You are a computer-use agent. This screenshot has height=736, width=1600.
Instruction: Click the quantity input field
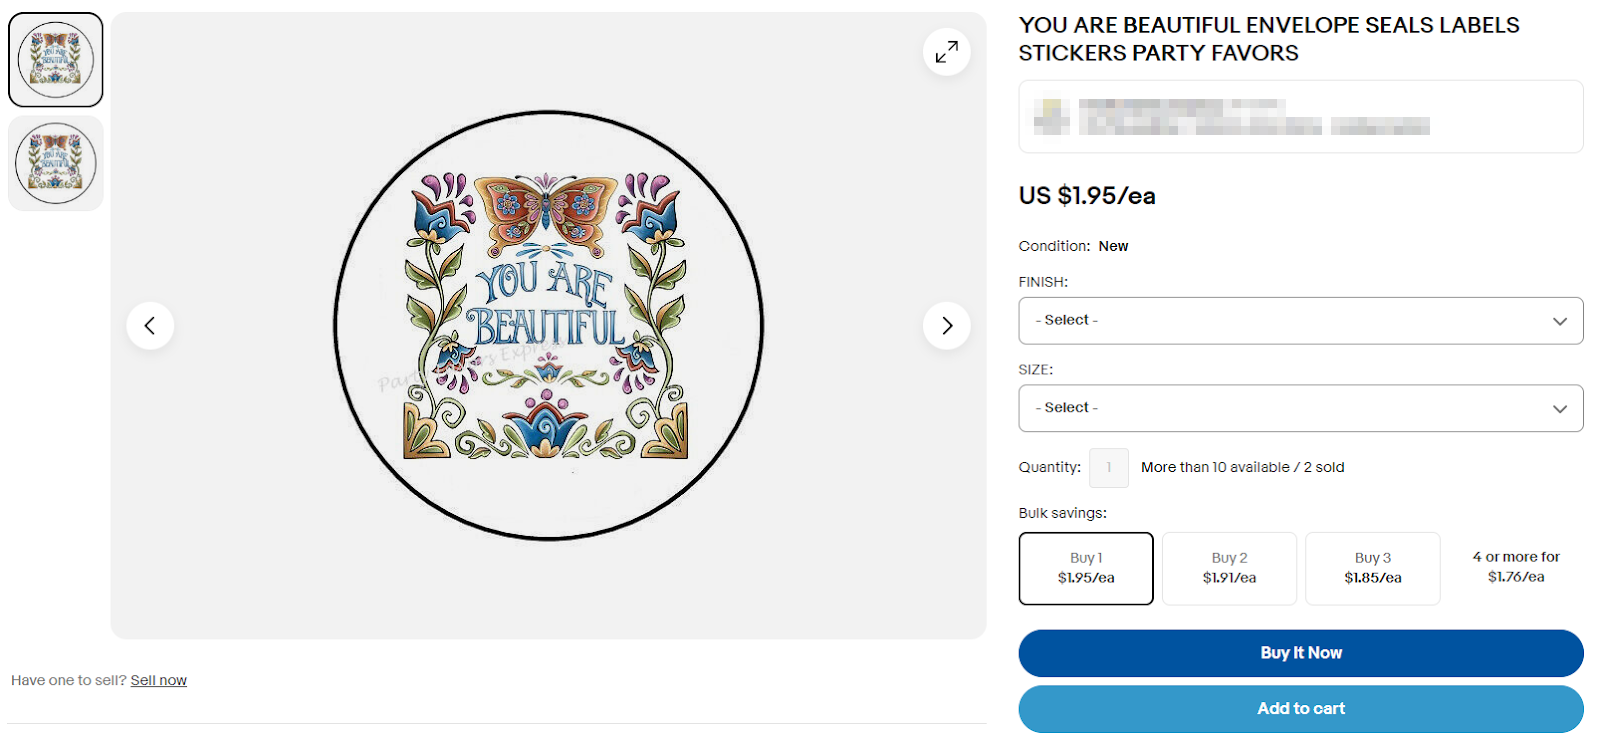[1108, 467]
